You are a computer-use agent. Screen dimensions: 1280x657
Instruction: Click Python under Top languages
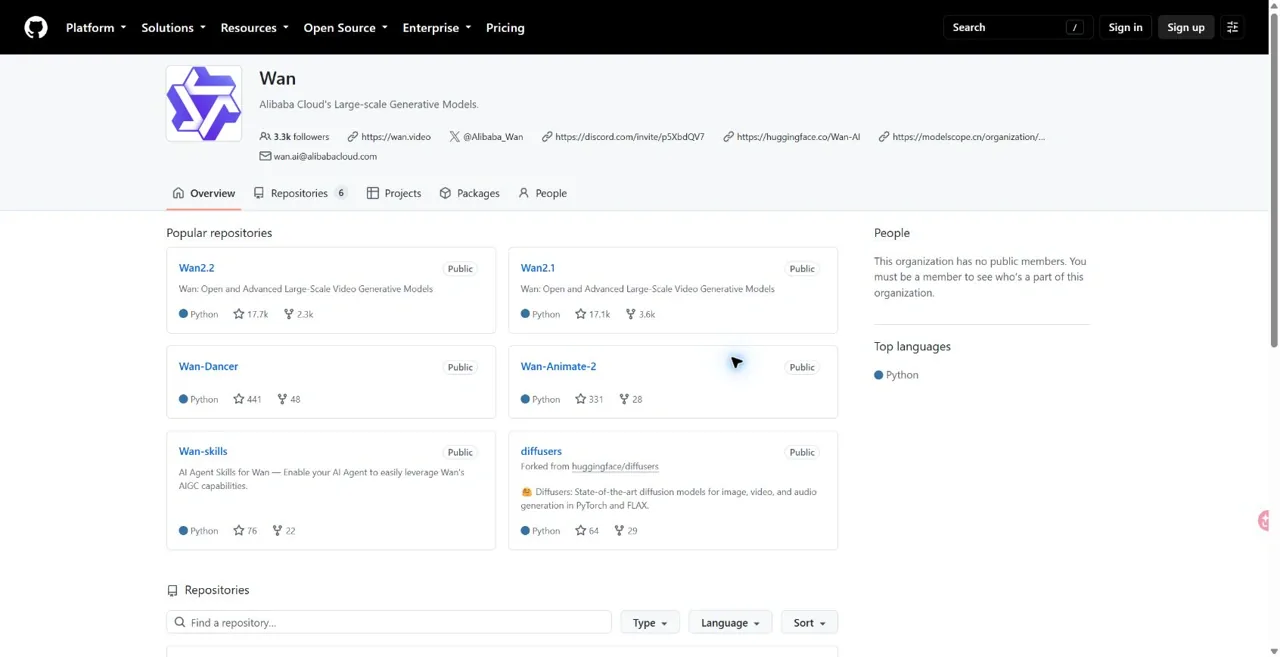pos(896,375)
